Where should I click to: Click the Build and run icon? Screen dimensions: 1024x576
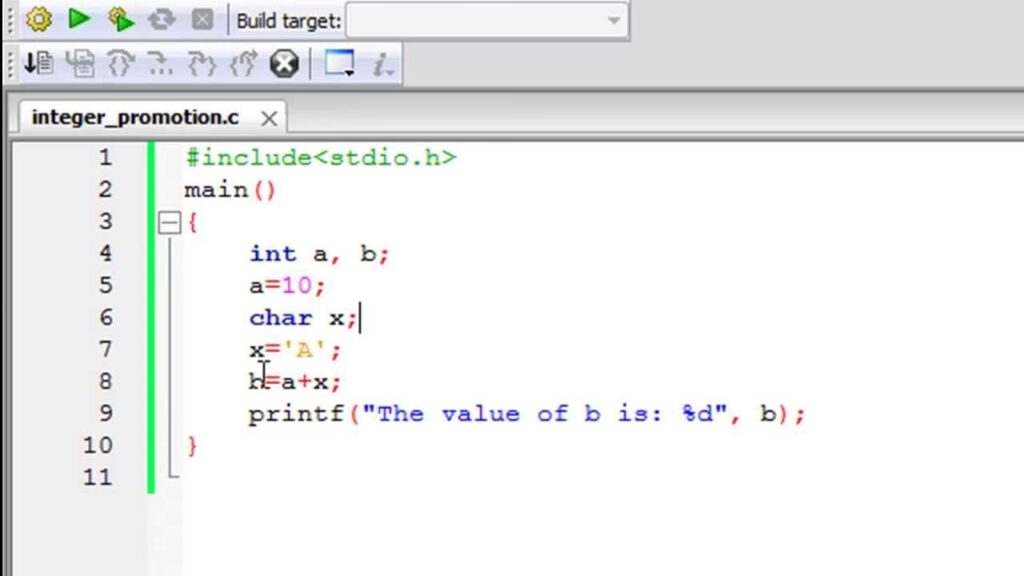(120, 19)
